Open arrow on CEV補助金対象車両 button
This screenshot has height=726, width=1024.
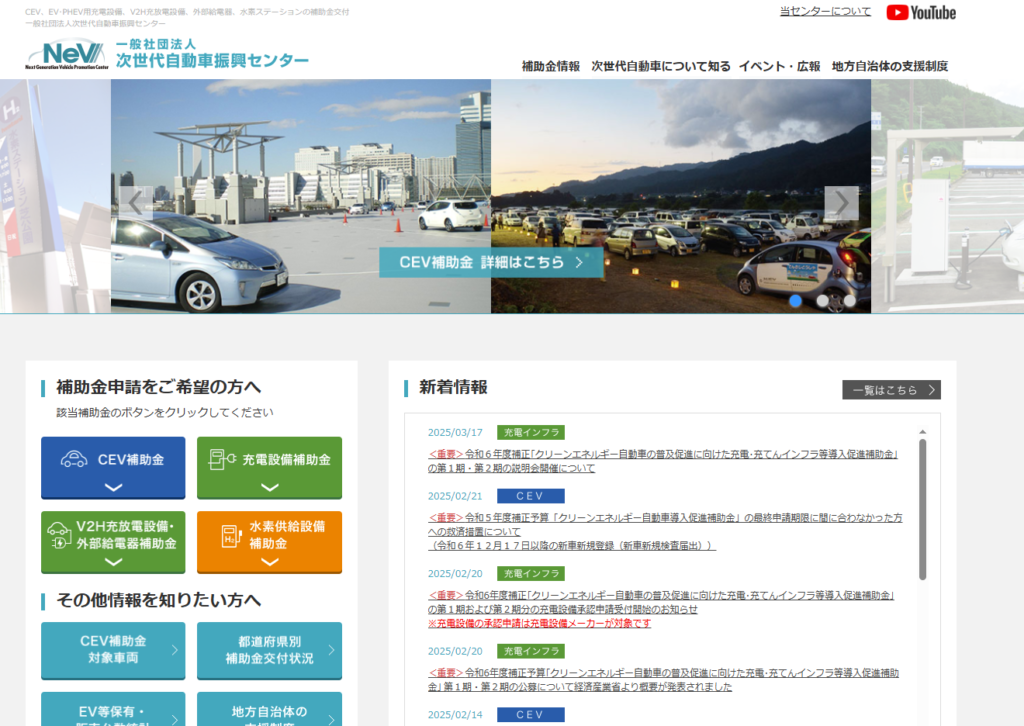(x=175, y=650)
